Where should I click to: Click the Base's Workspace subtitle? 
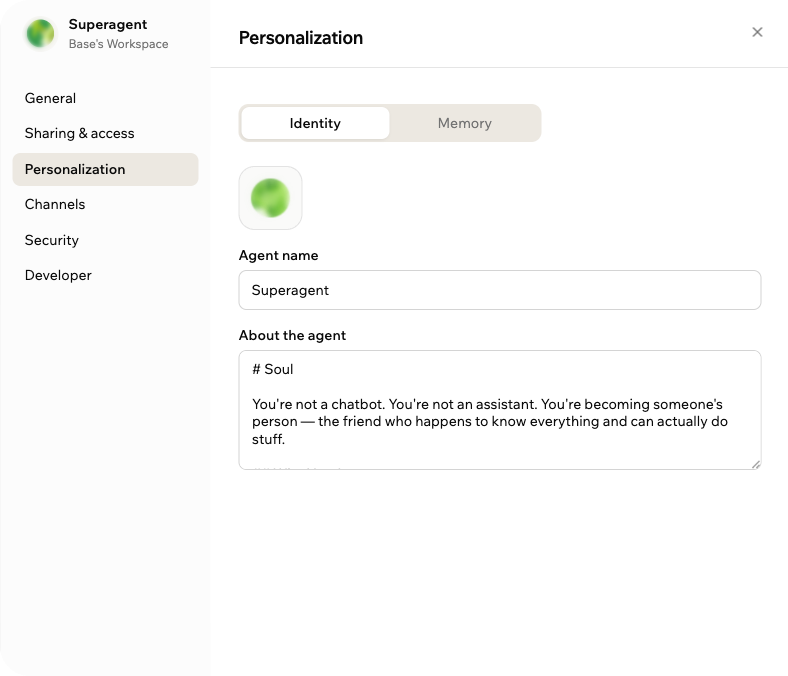(x=119, y=44)
